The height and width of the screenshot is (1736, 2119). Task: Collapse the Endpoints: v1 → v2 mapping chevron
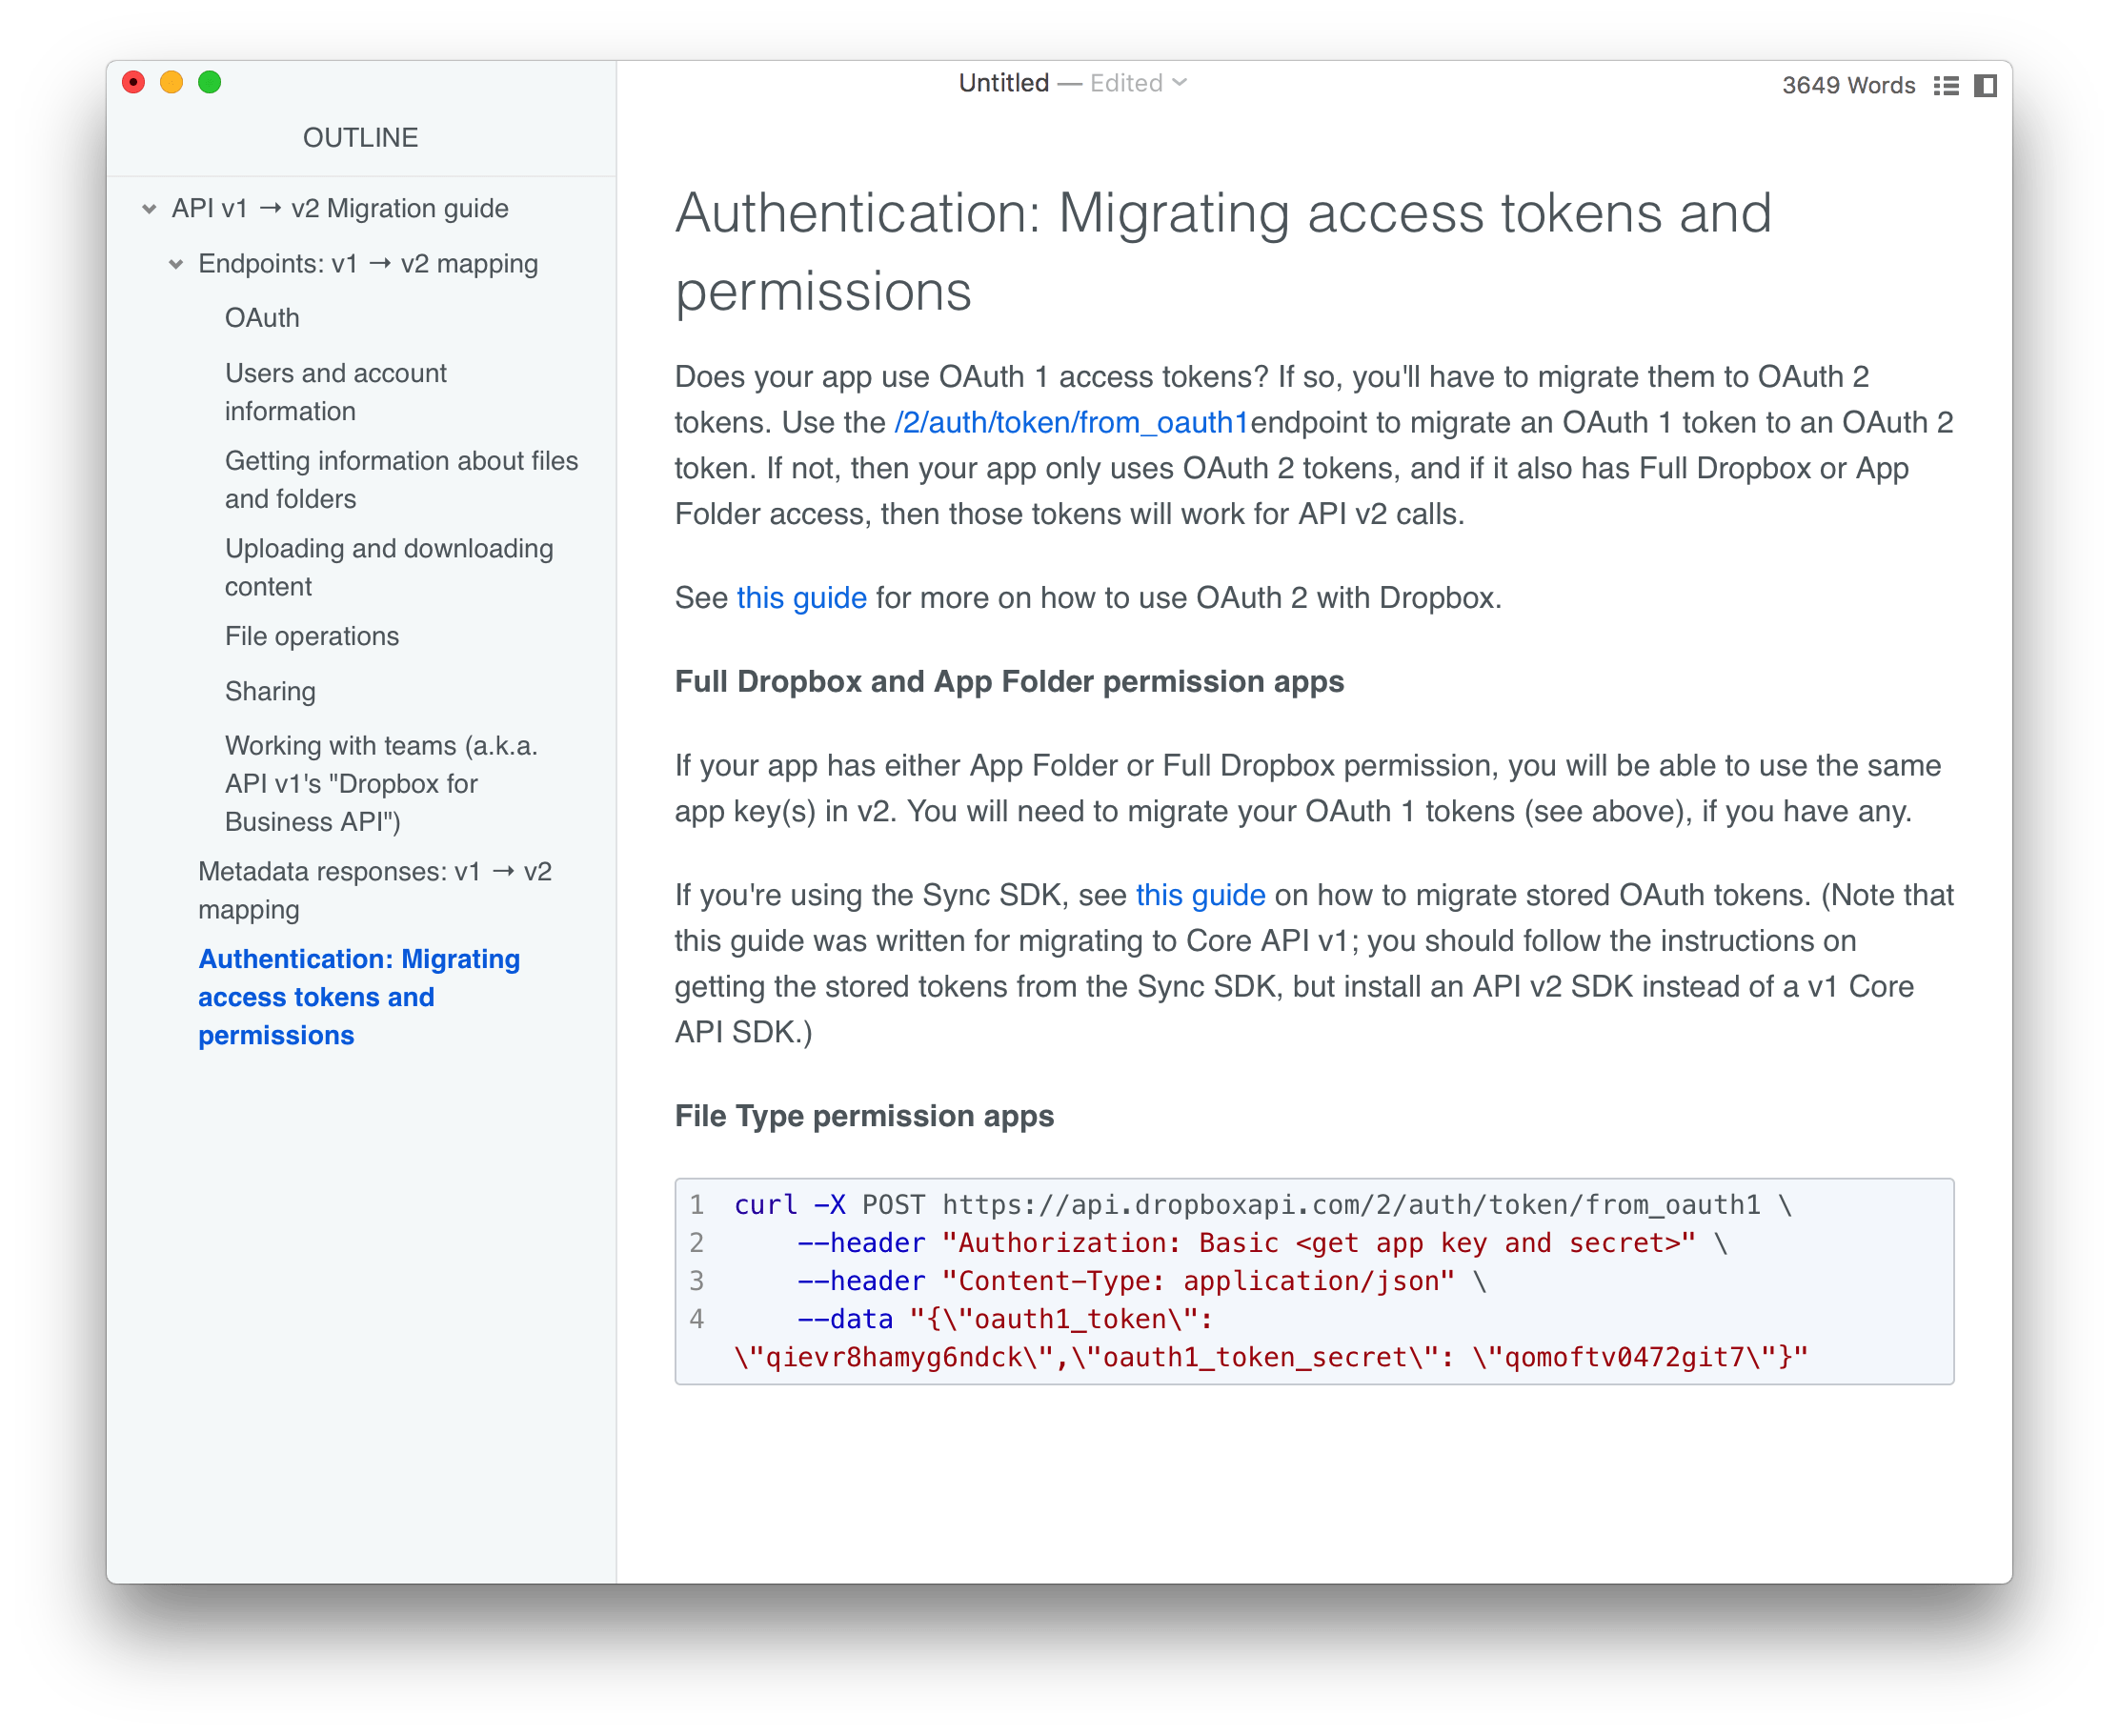176,264
